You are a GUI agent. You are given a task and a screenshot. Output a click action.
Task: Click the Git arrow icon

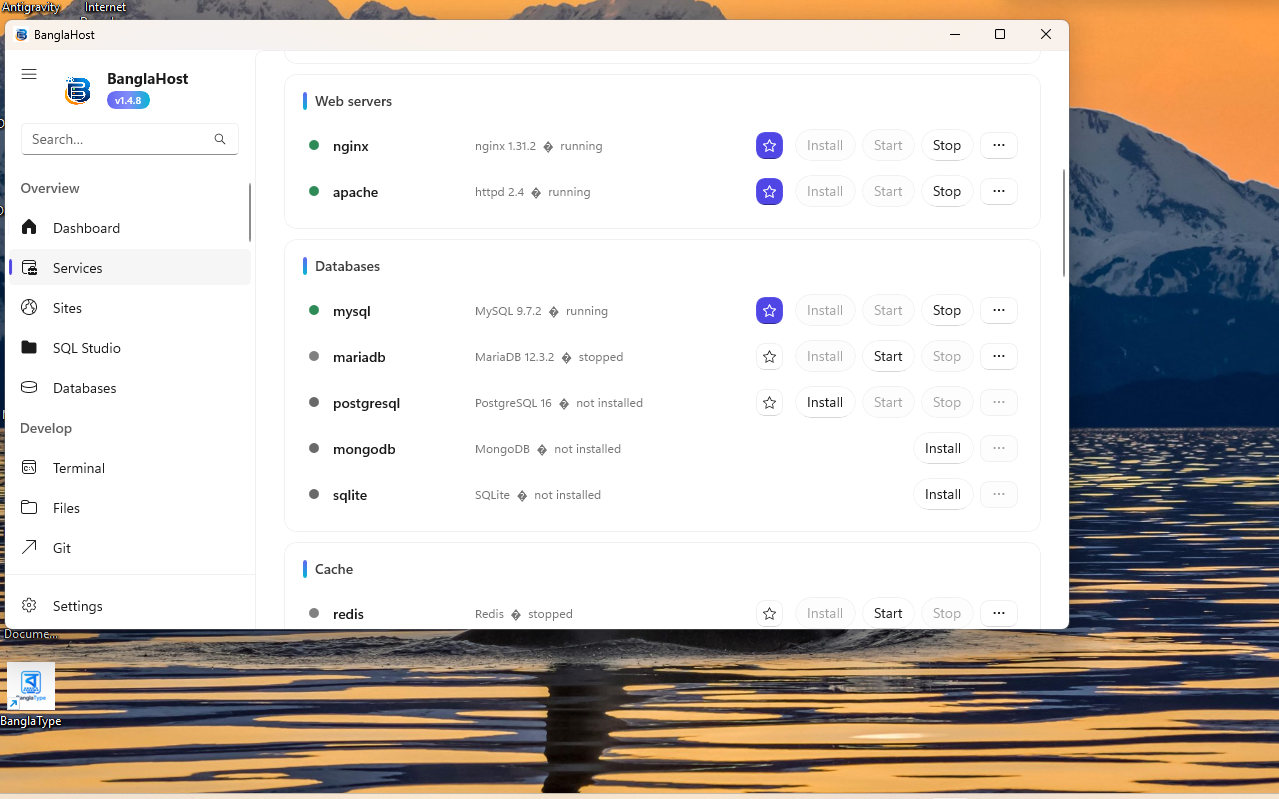coord(29,548)
